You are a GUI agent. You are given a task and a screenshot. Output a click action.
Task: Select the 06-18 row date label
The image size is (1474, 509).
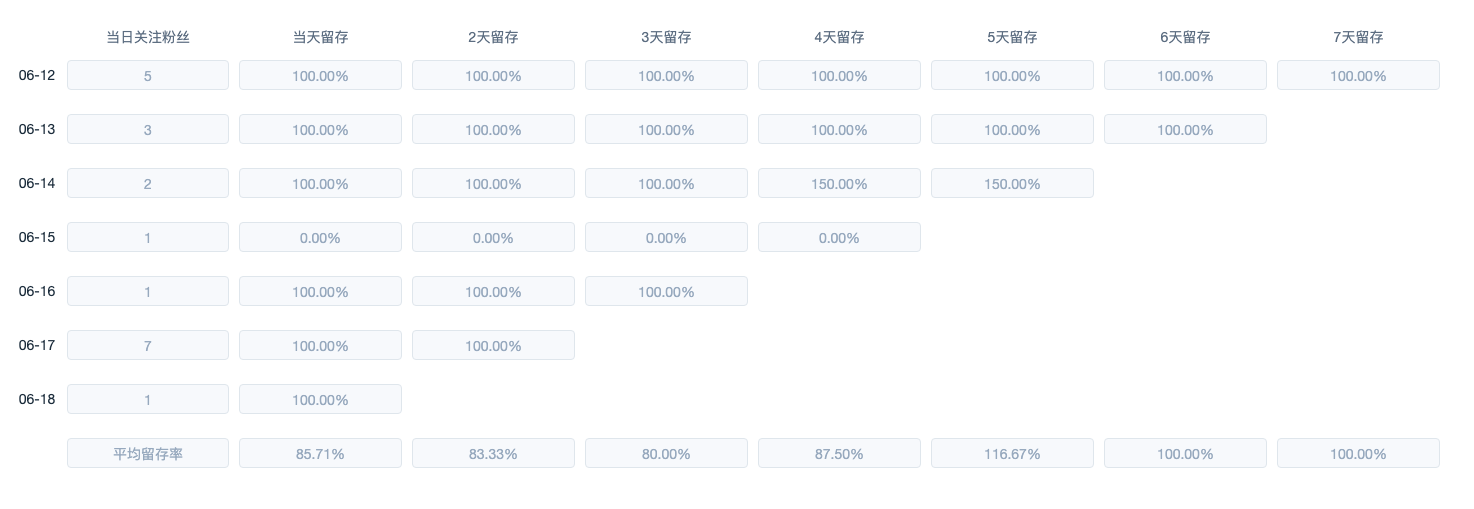tap(37, 399)
